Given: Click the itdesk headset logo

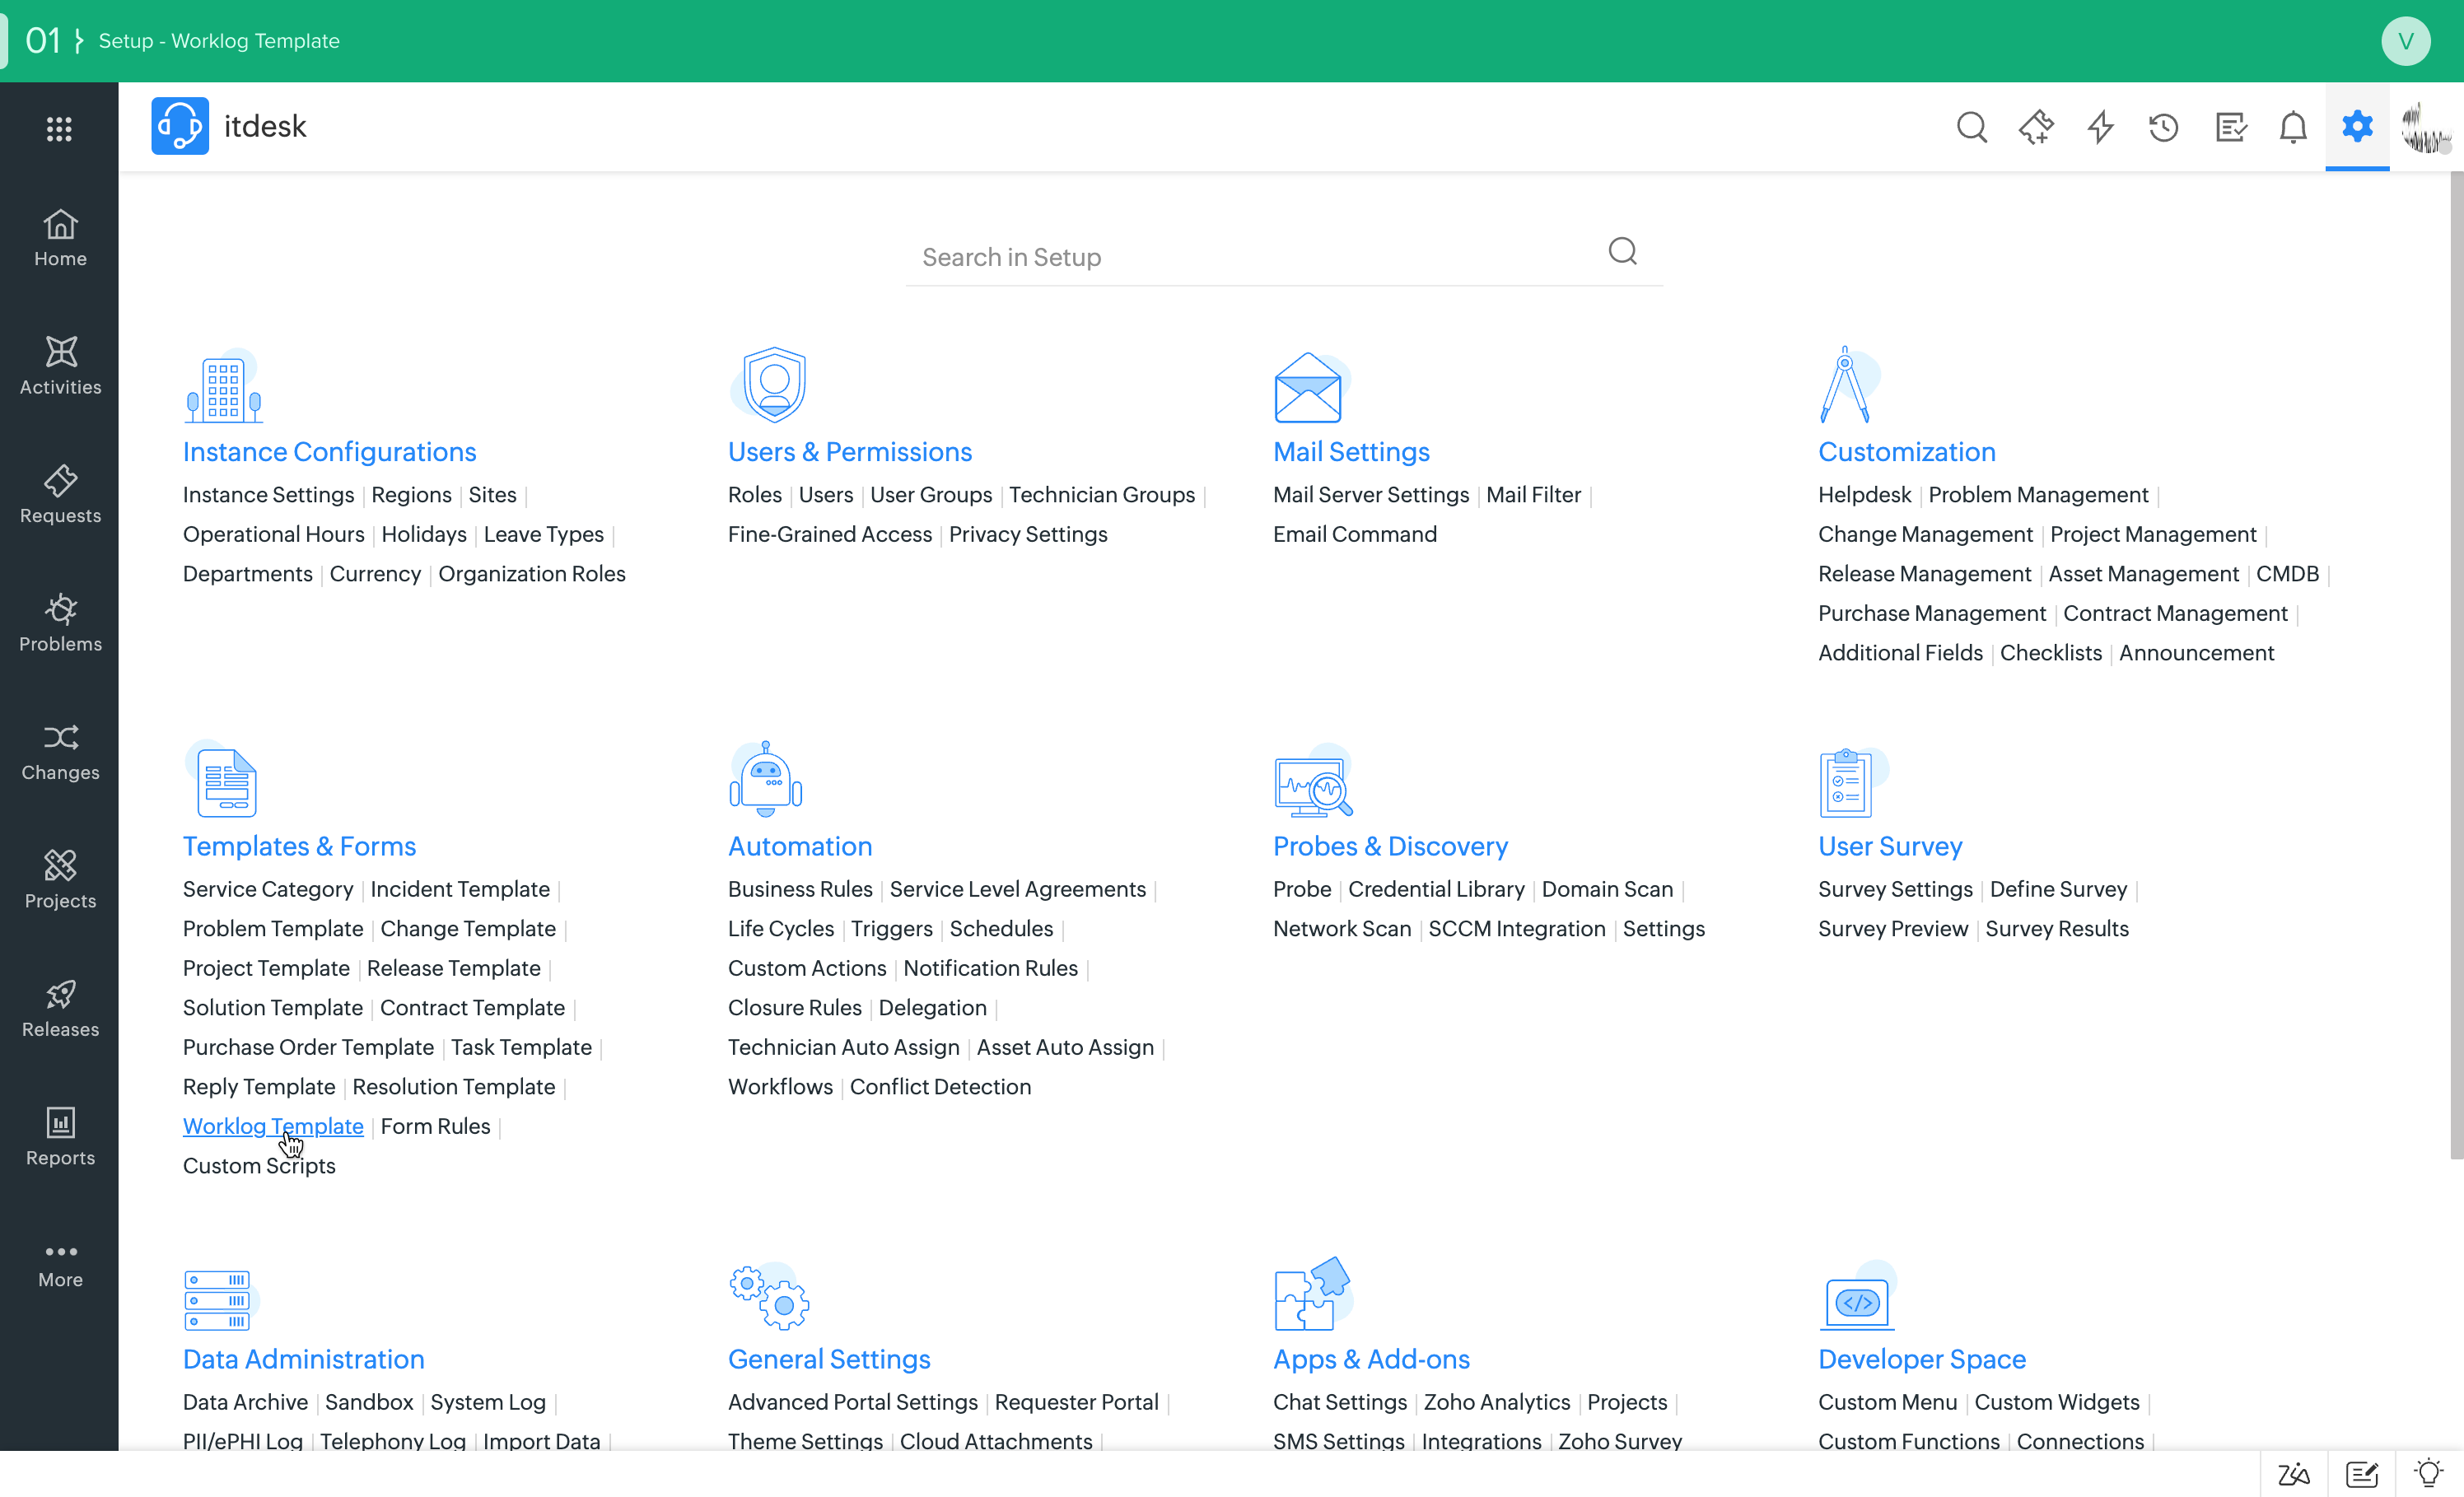Looking at the screenshot, I should [180, 126].
